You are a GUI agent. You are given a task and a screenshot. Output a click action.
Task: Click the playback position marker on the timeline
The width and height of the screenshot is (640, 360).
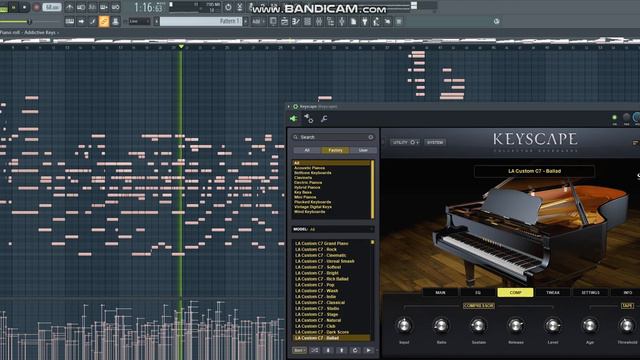click(181, 47)
